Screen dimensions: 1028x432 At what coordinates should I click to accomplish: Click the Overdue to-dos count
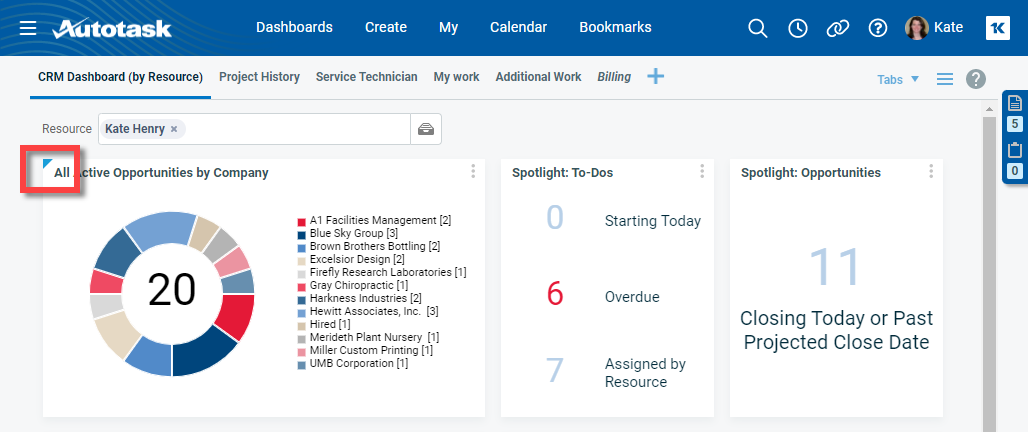tap(555, 294)
